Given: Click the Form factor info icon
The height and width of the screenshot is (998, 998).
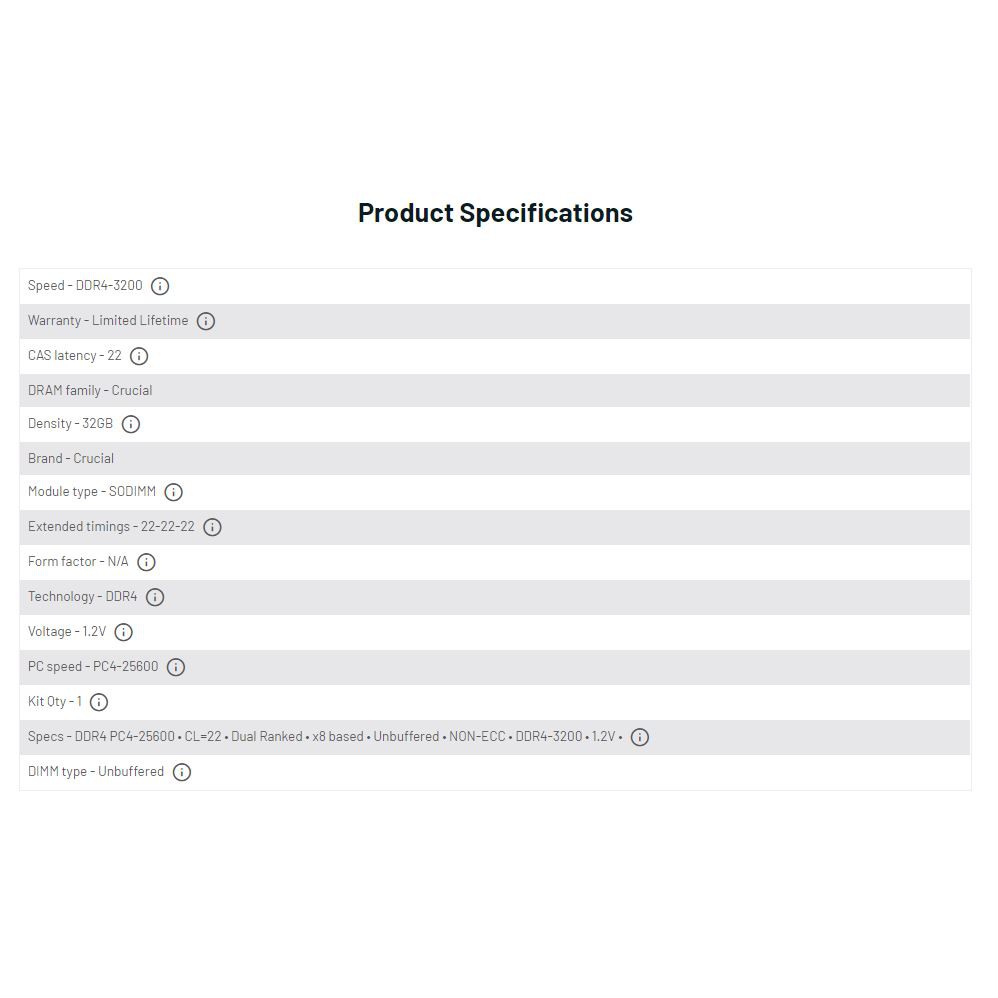Looking at the screenshot, I should (x=146, y=562).
